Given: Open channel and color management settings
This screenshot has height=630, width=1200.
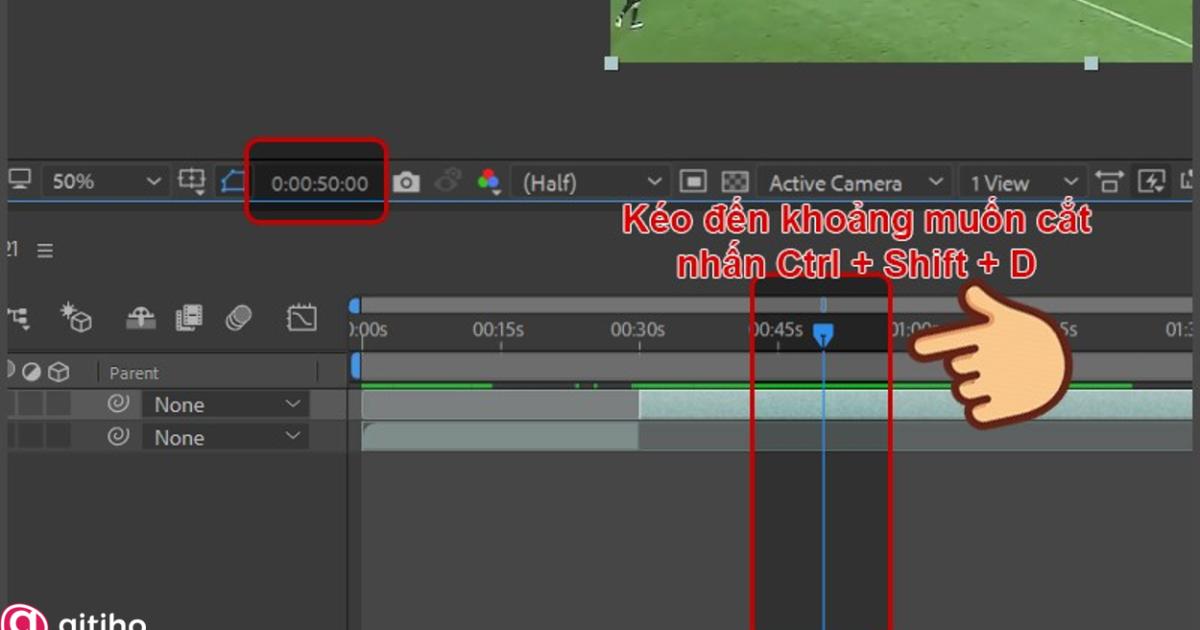Looking at the screenshot, I should click(x=487, y=181).
